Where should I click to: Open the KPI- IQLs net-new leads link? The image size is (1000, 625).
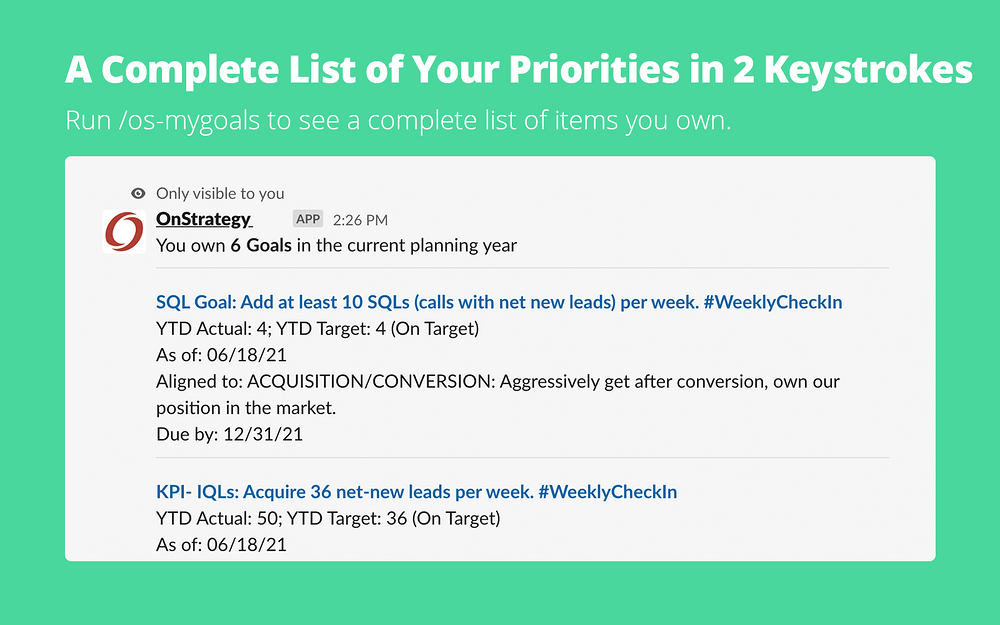[416, 492]
